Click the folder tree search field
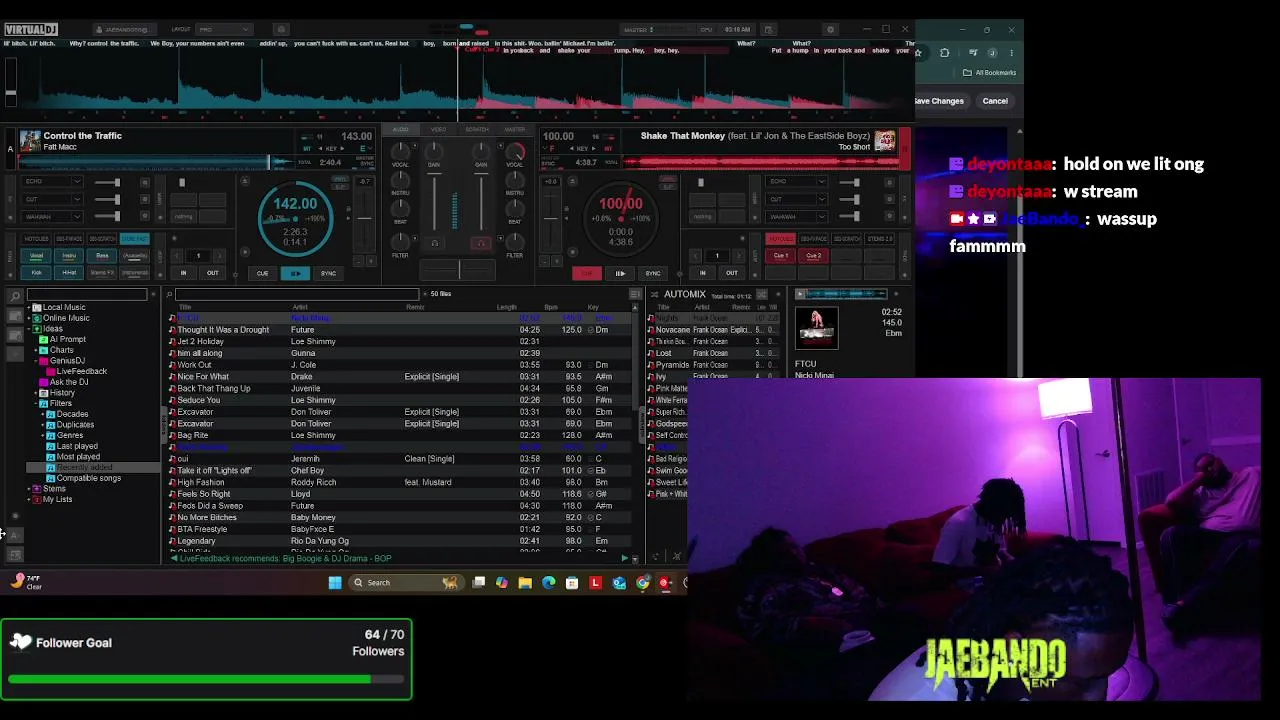The image size is (1280, 720). (86, 295)
